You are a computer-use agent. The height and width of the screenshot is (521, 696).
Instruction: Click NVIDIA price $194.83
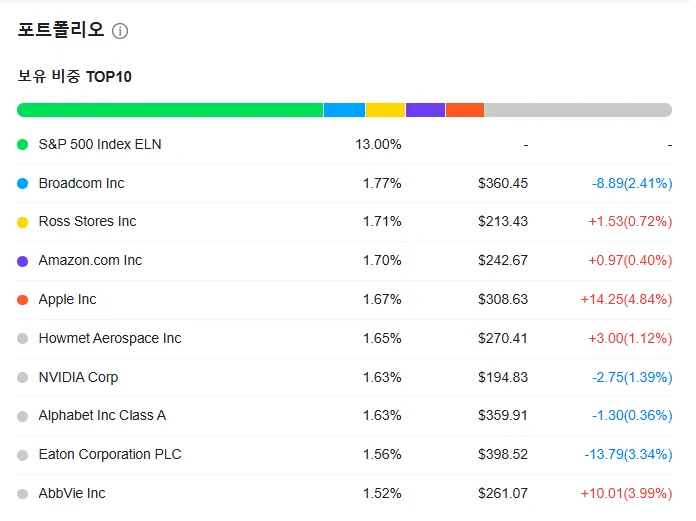click(503, 377)
